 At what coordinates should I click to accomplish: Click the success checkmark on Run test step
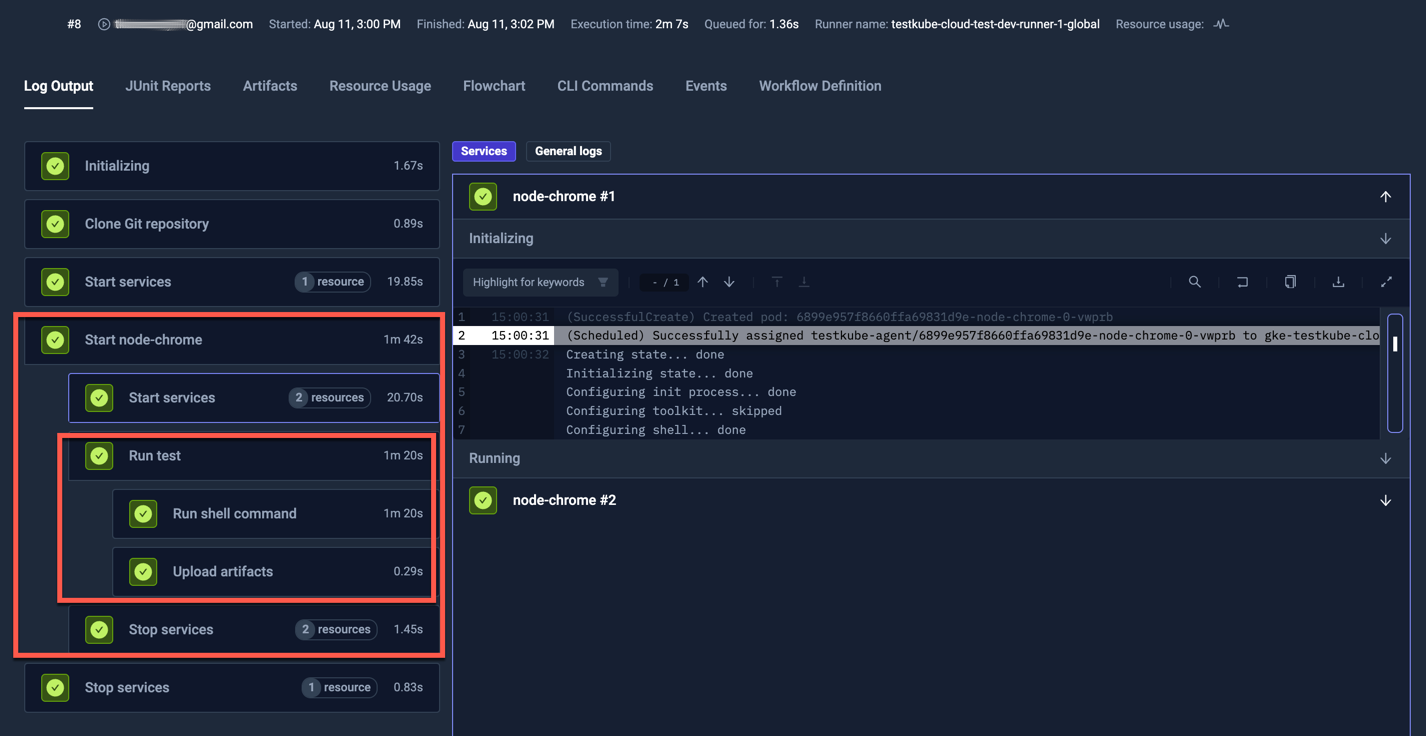pos(99,455)
